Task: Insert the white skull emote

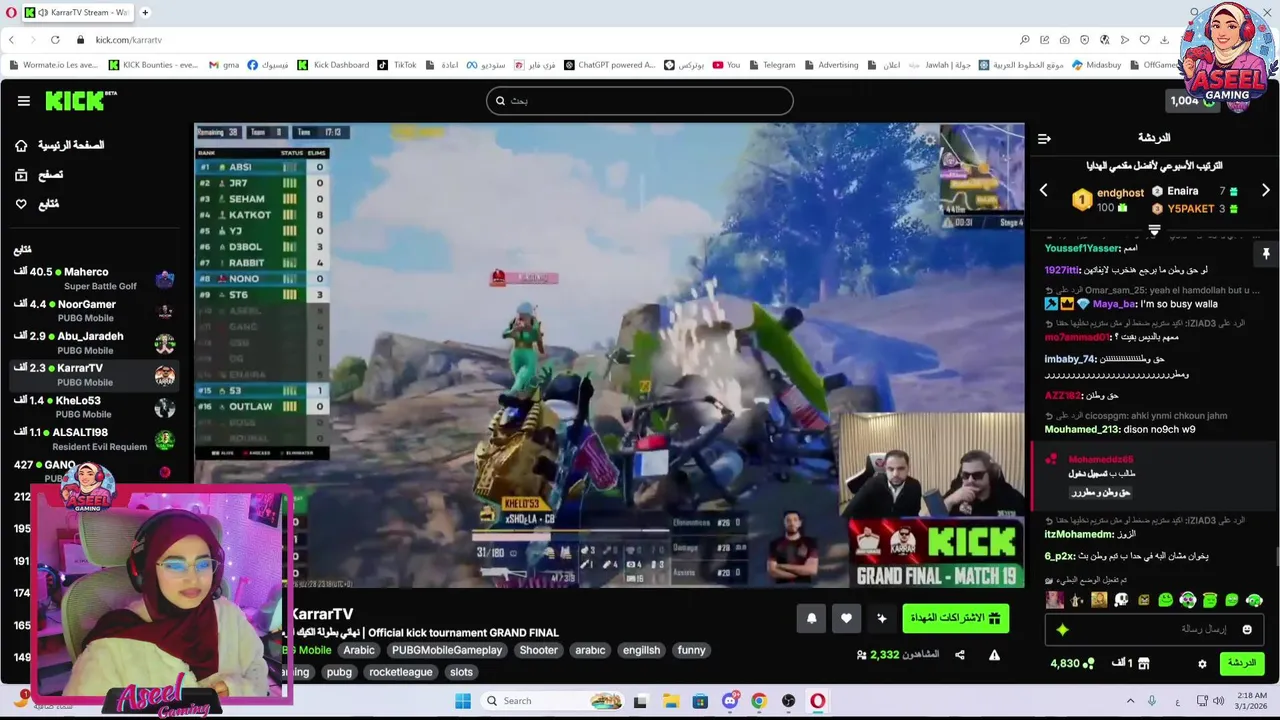Action: coord(1121,600)
